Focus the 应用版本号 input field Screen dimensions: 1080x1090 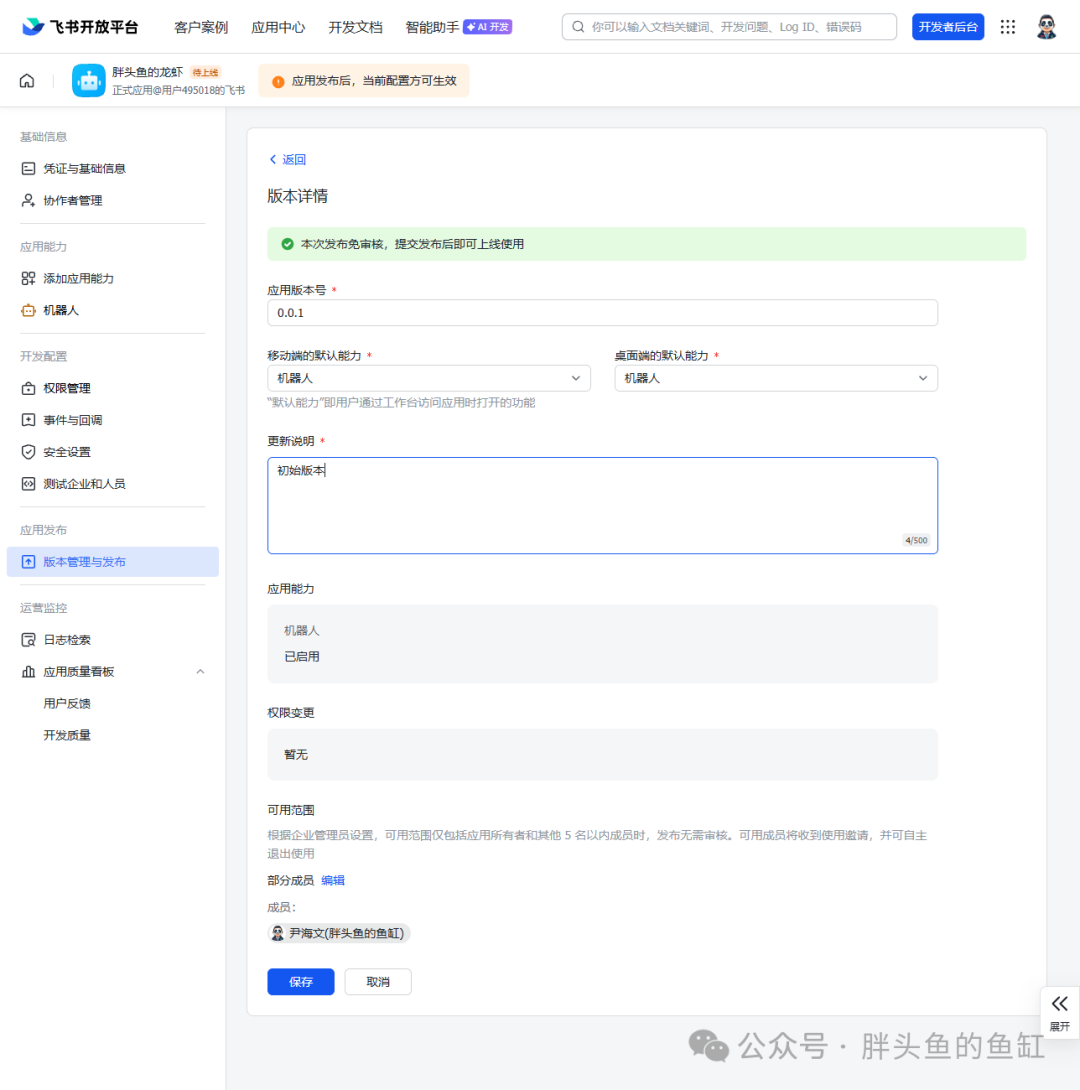point(603,313)
